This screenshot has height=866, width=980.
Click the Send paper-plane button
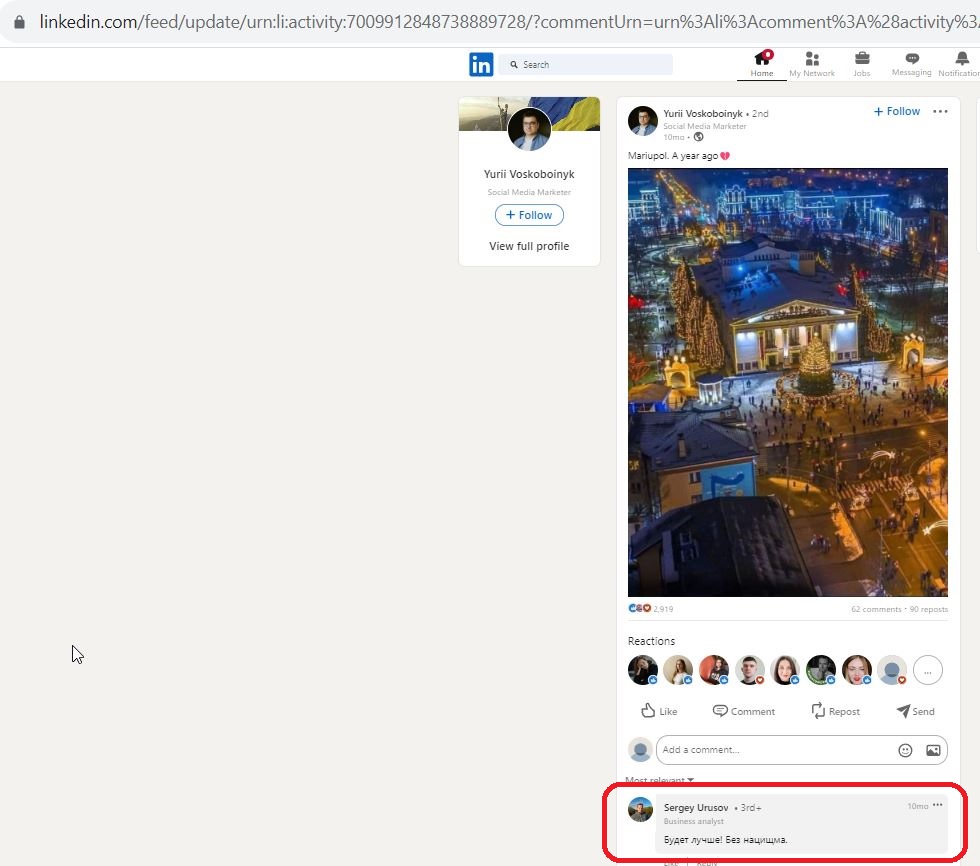pos(916,711)
